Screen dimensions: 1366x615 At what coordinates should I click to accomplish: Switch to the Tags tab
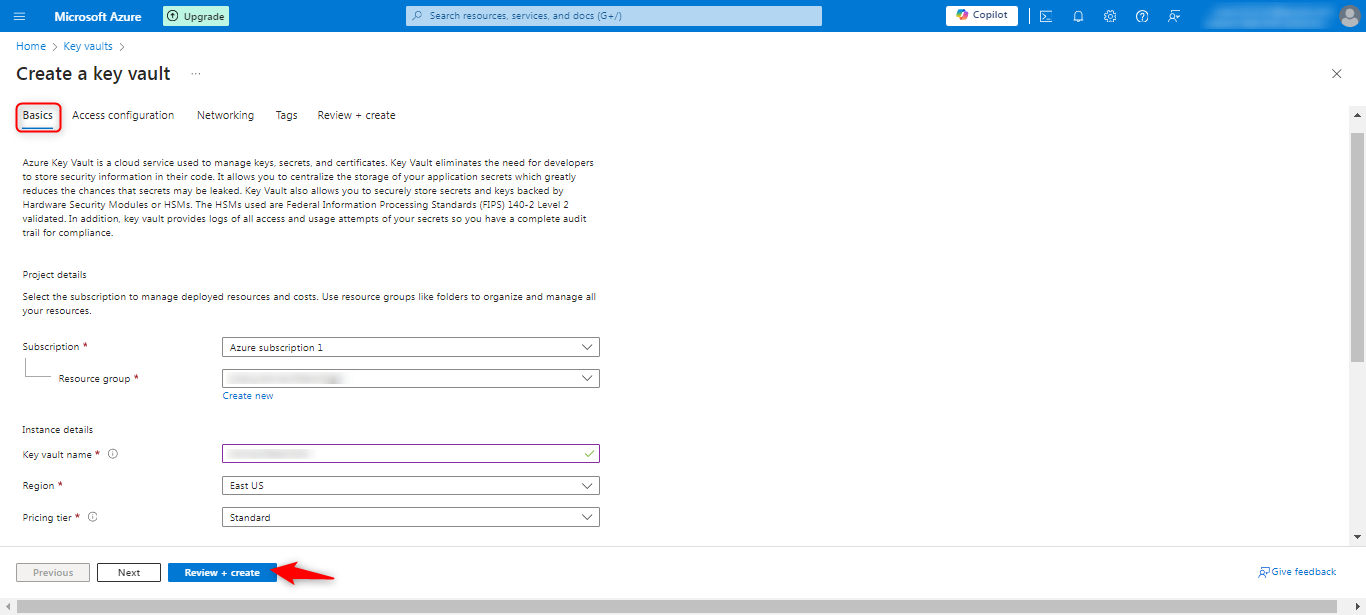pos(287,115)
